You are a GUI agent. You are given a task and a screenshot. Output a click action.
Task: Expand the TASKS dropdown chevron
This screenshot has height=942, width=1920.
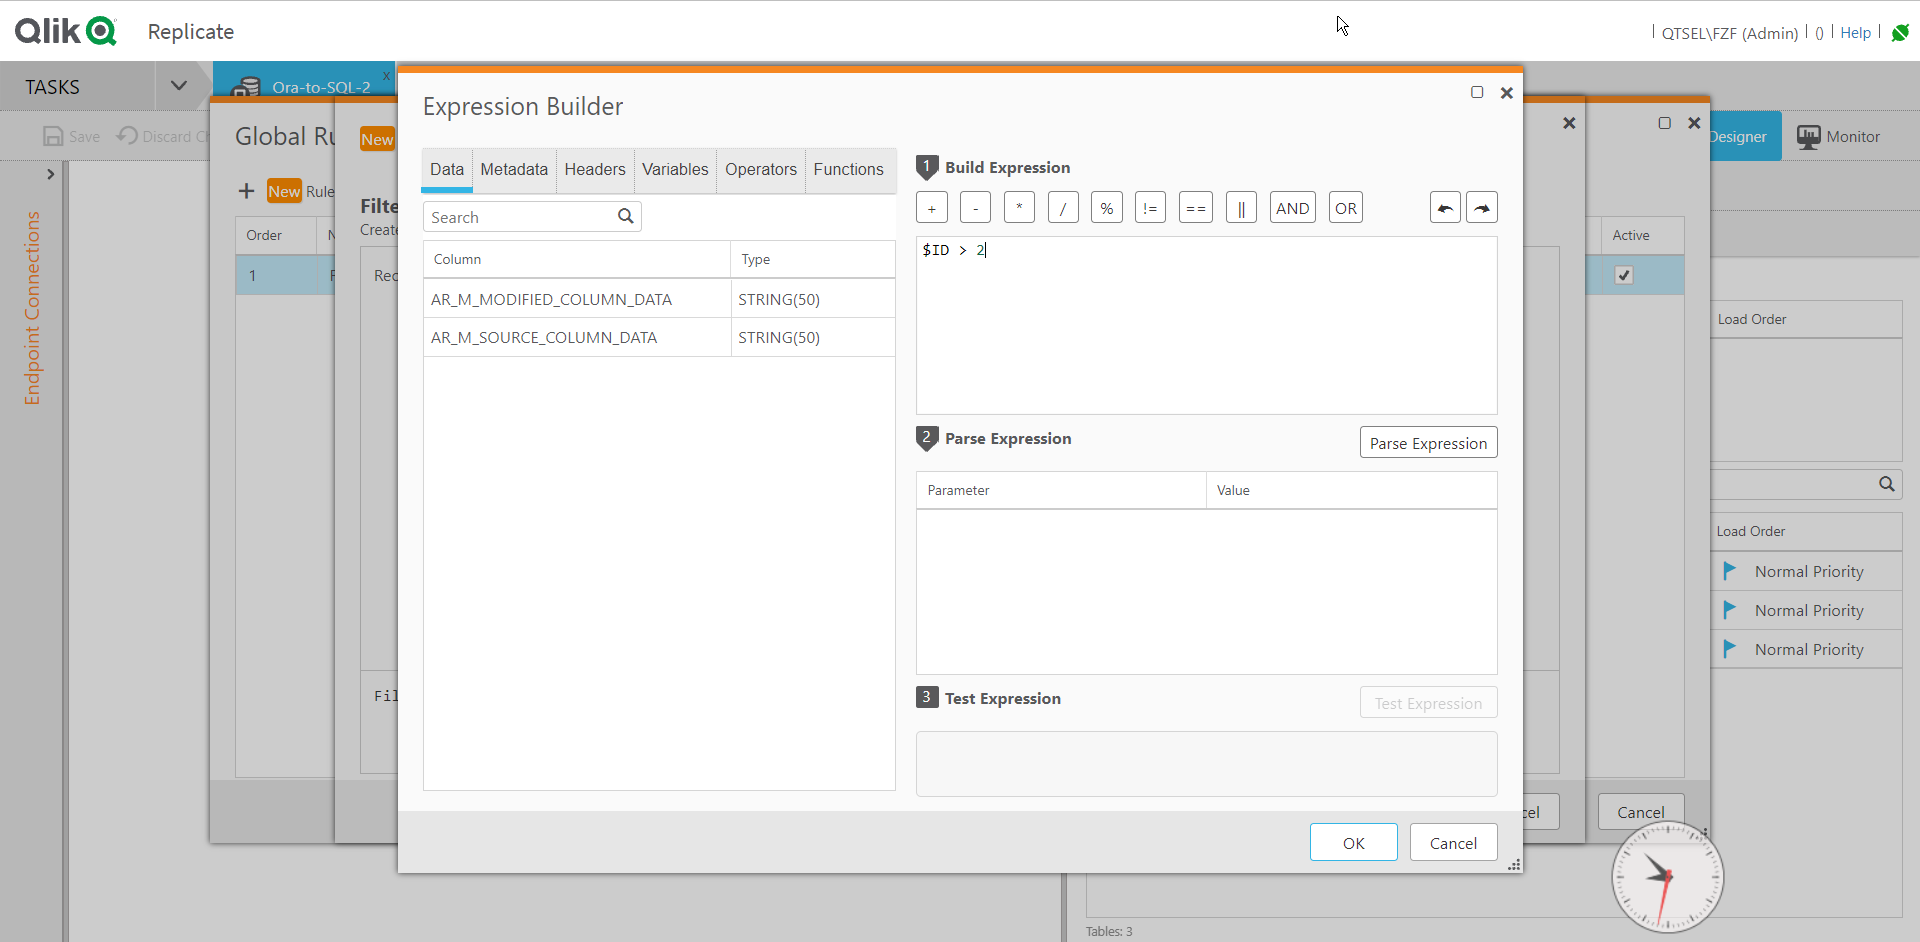pyautogui.click(x=179, y=86)
